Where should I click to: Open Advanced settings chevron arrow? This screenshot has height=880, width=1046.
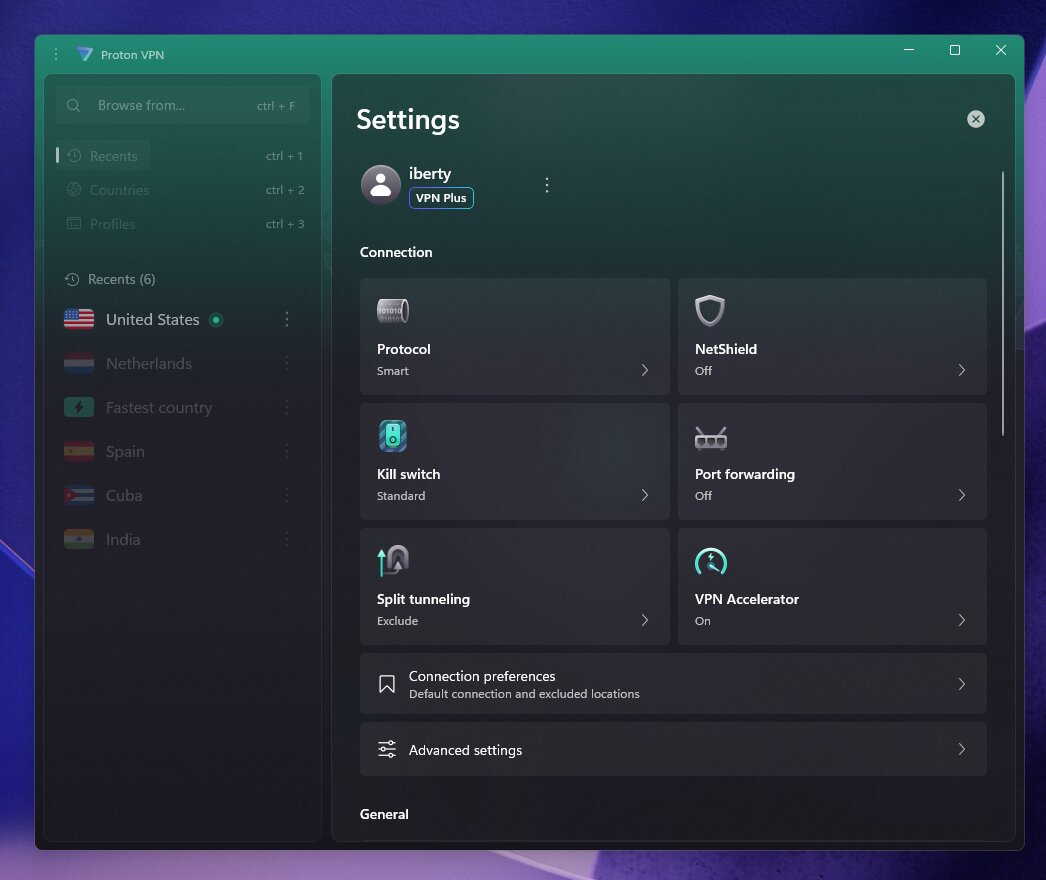point(961,749)
